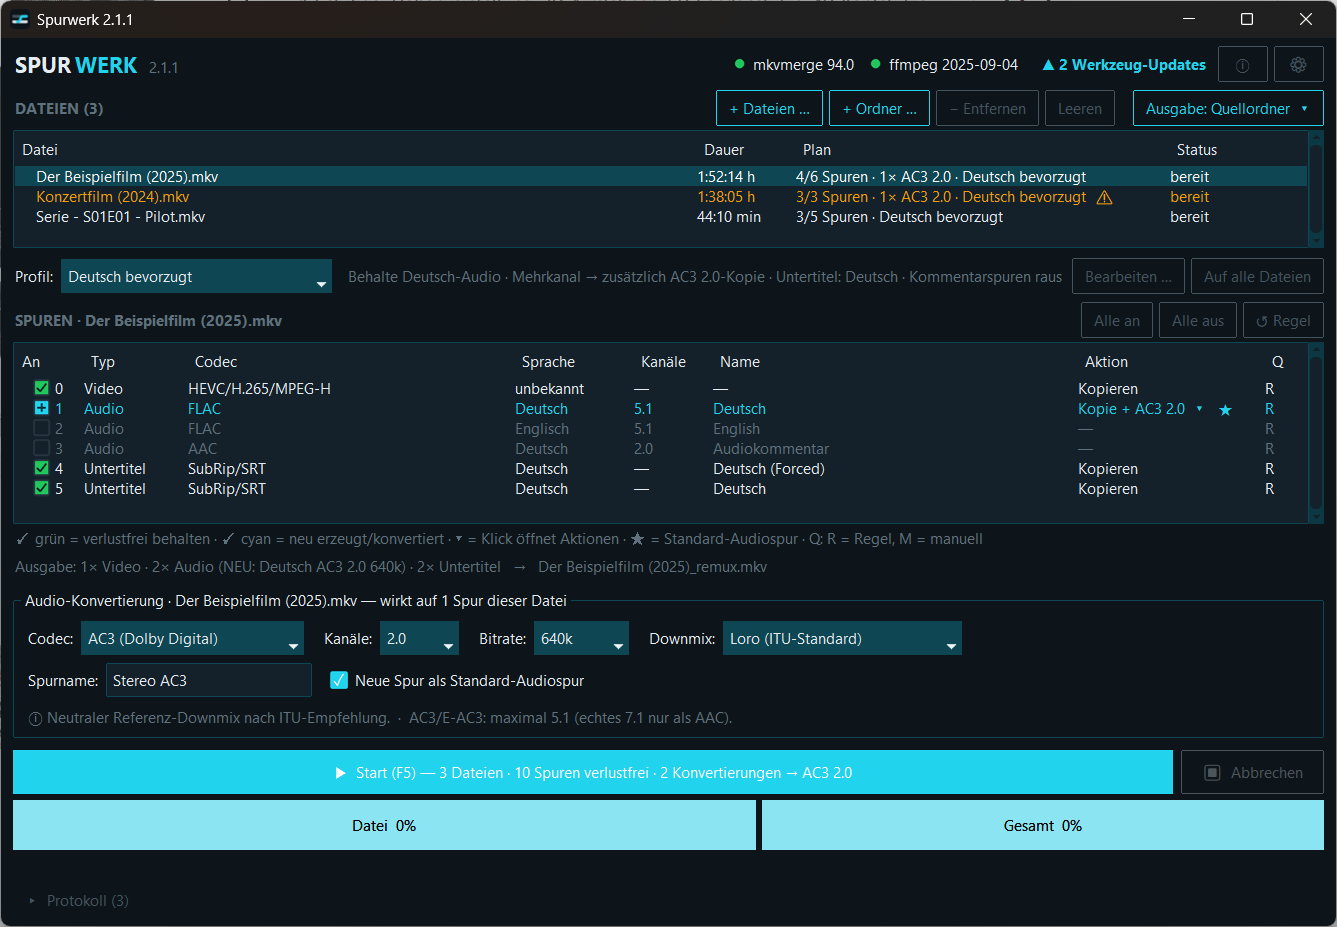Screen dimensions: 1337x927
Task: Toggle checkbox for track 1 Audio FLAC Deutsch
Action: coord(41,408)
